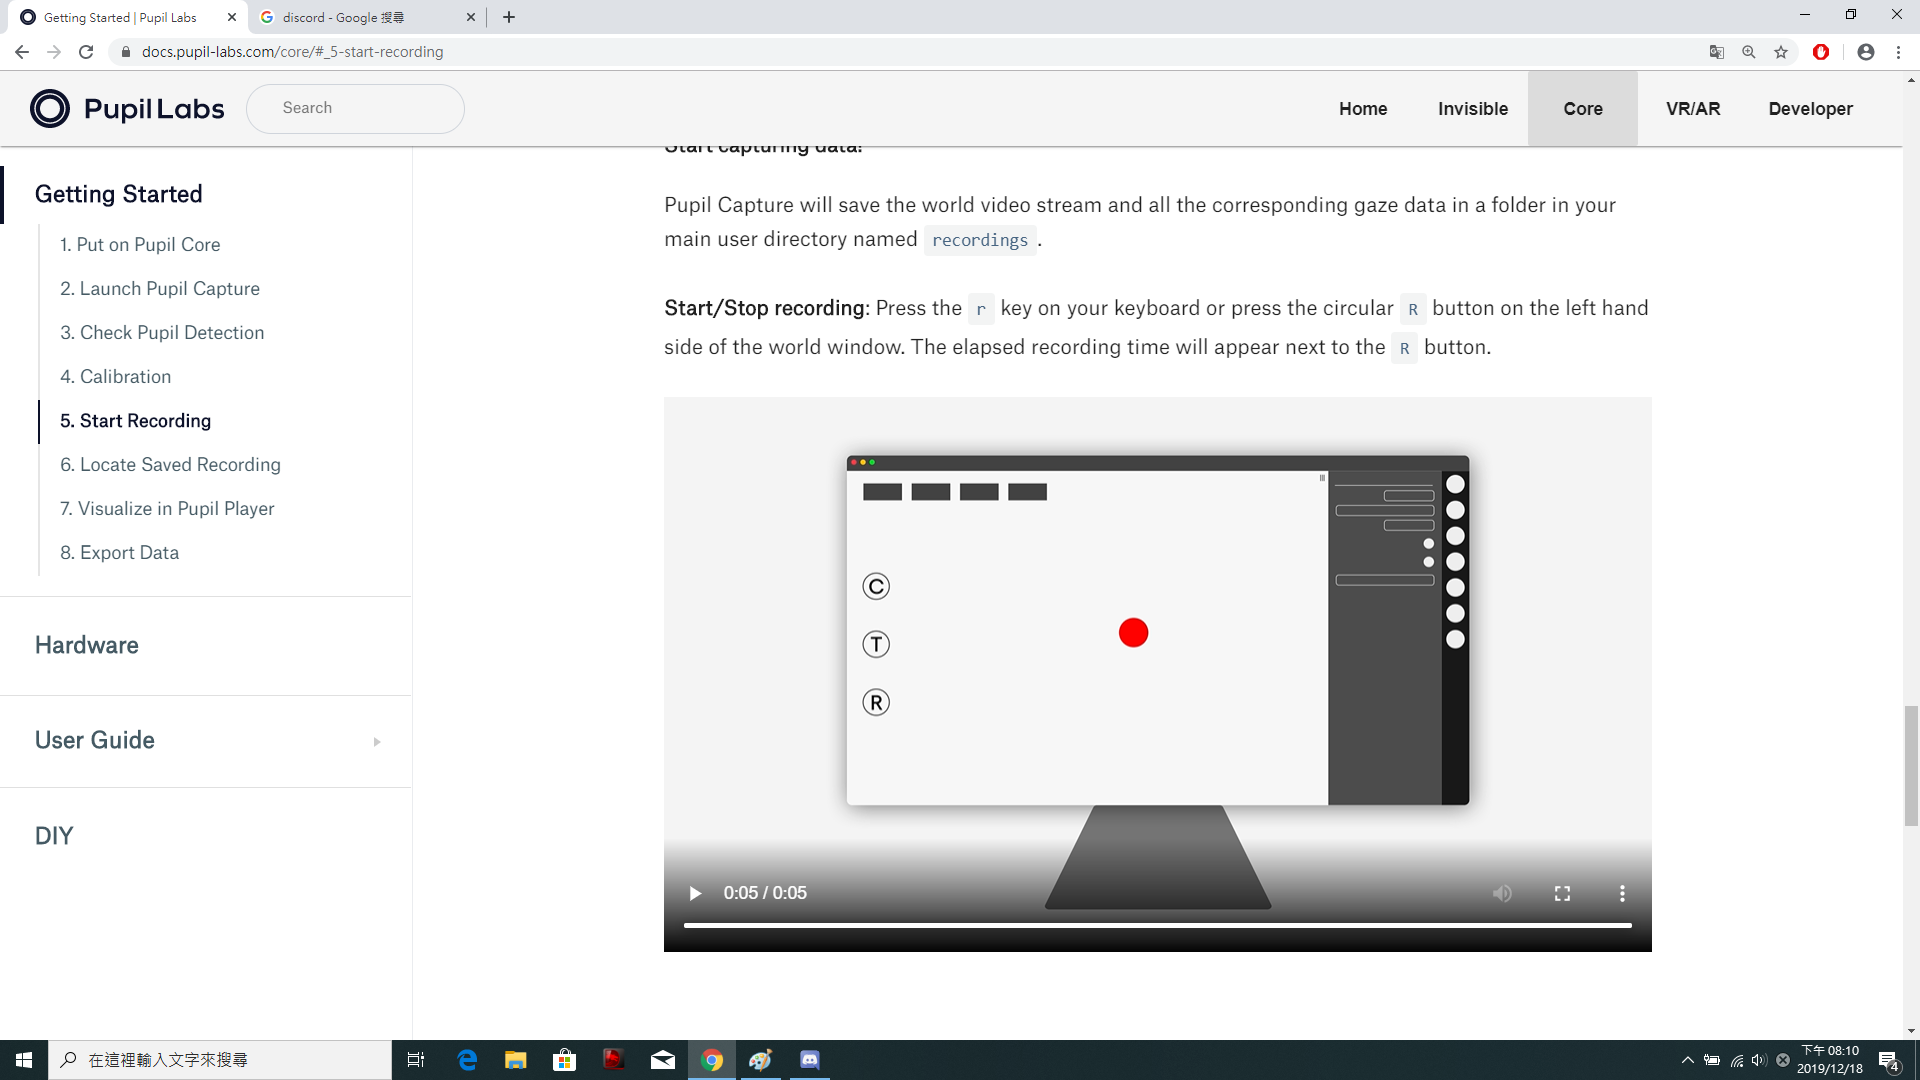Select 5. Start Recording in sidebar

click(x=136, y=421)
